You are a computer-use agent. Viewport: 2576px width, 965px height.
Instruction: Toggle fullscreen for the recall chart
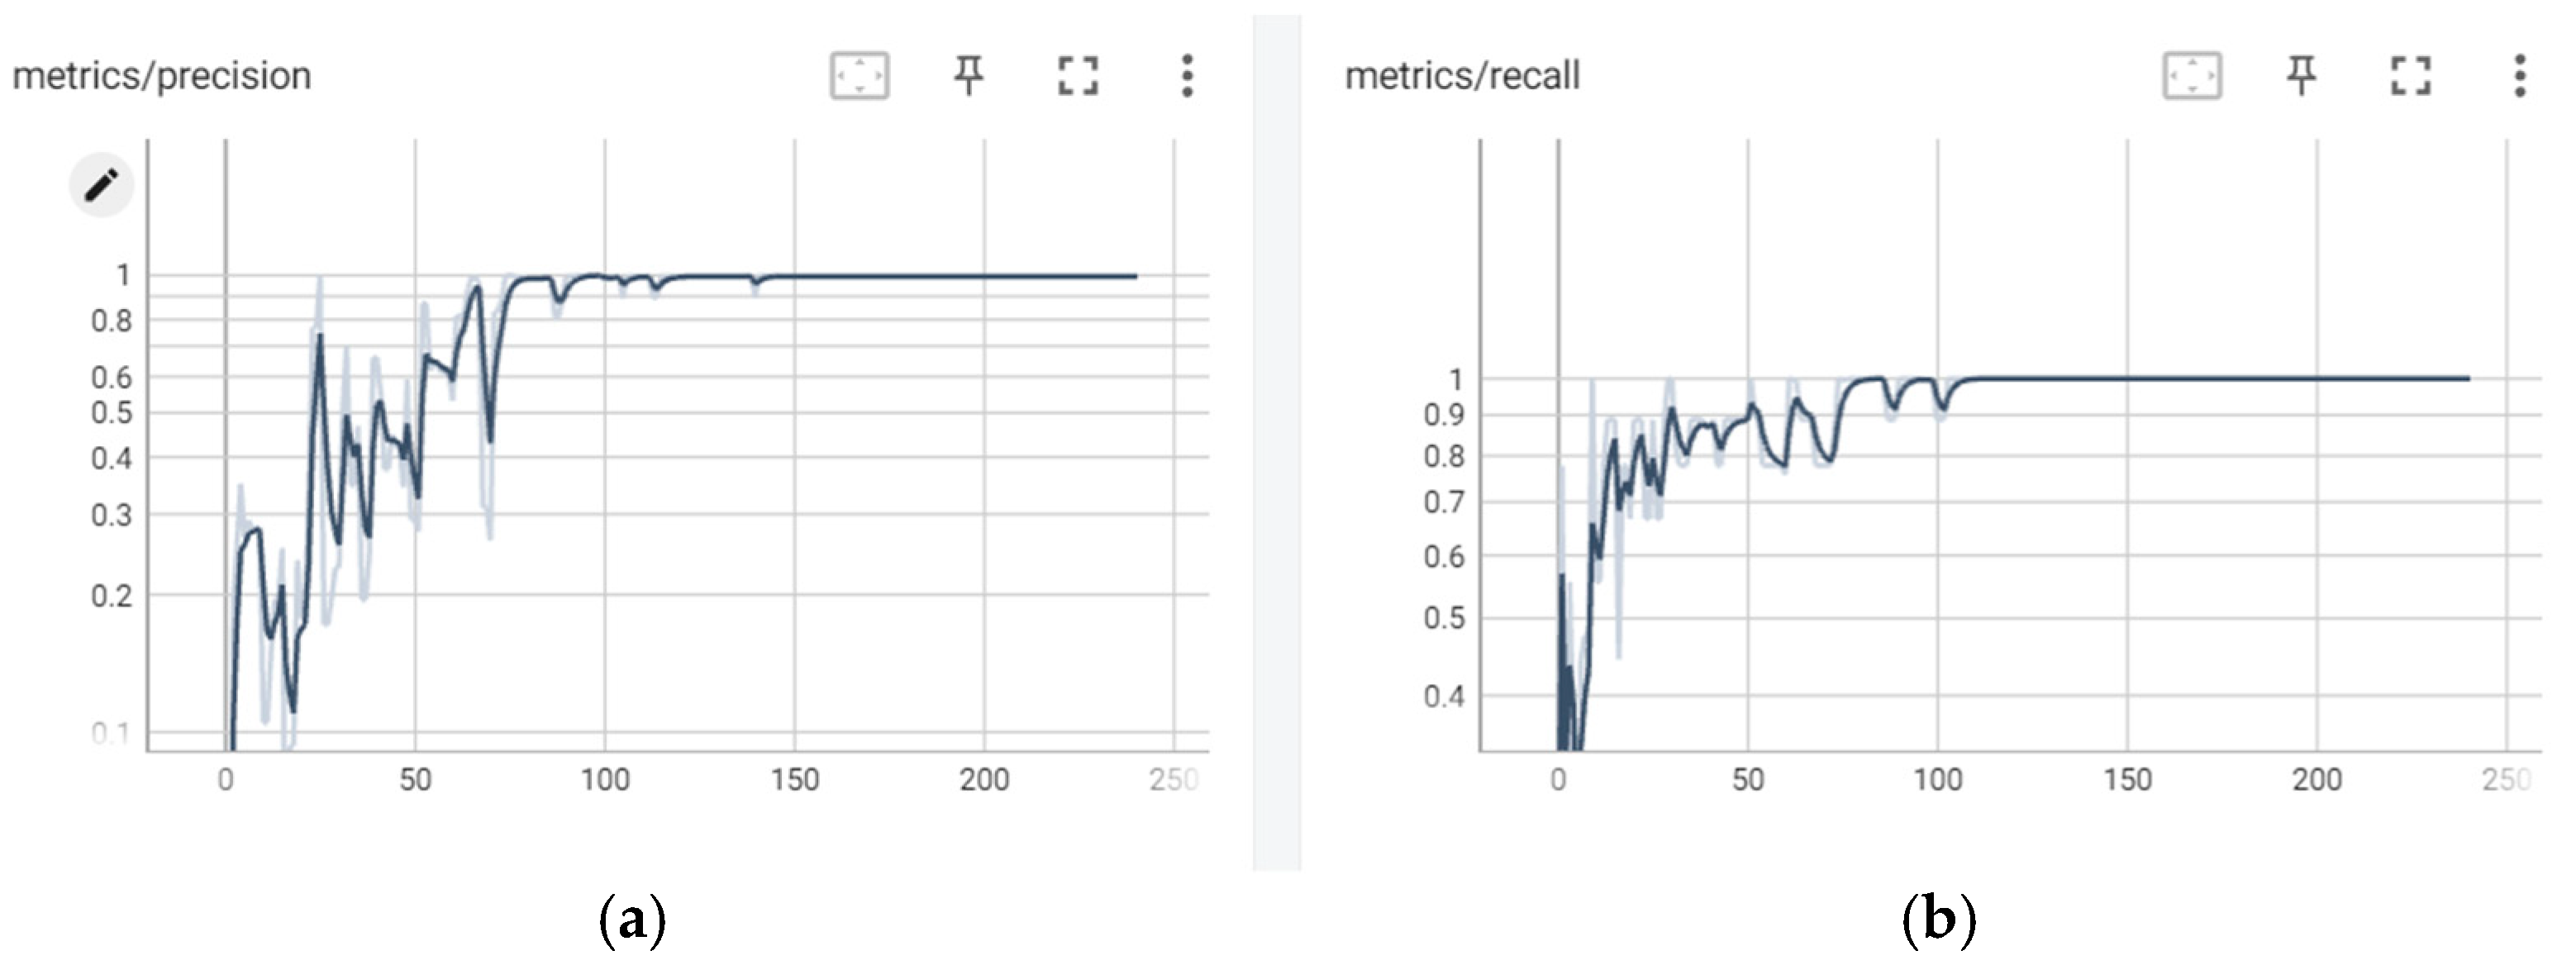coord(2411,76)
